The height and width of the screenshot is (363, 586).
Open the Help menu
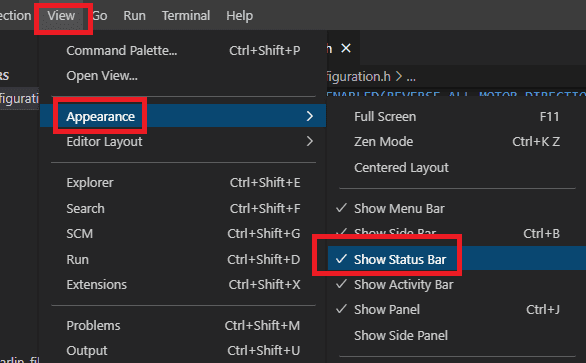240,16
